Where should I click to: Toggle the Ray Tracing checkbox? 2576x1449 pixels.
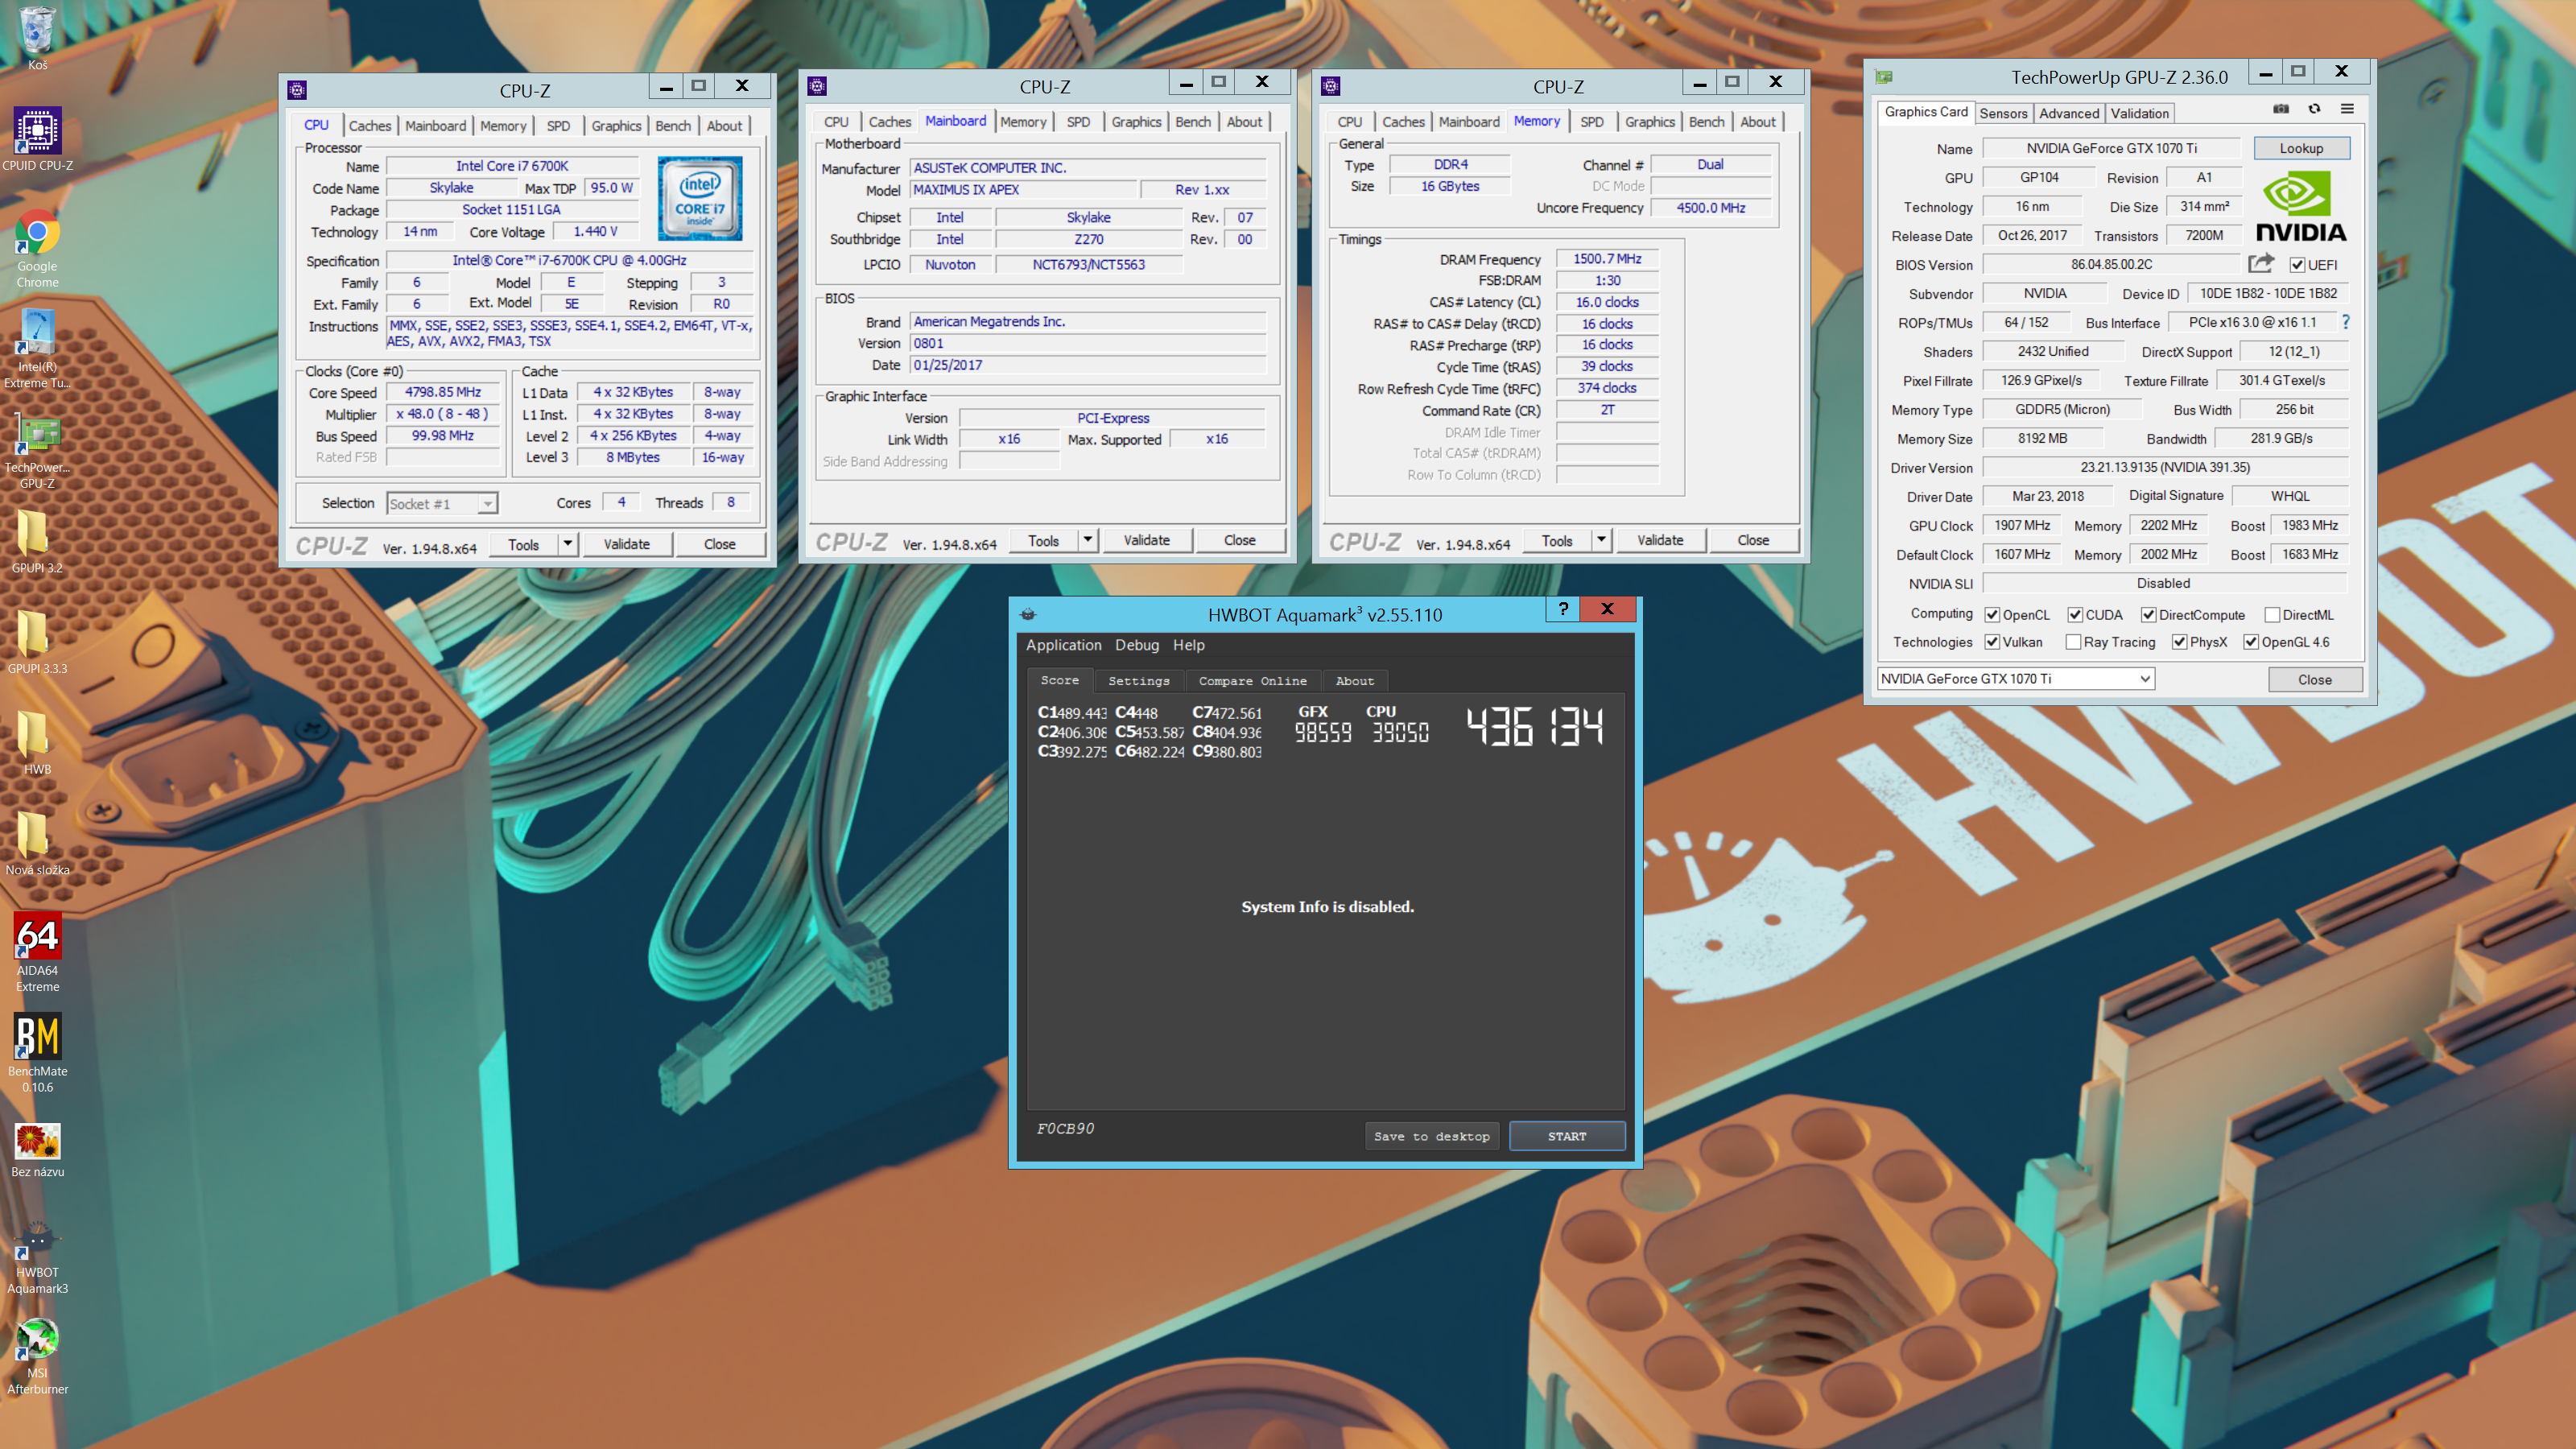click(2073, 642)
